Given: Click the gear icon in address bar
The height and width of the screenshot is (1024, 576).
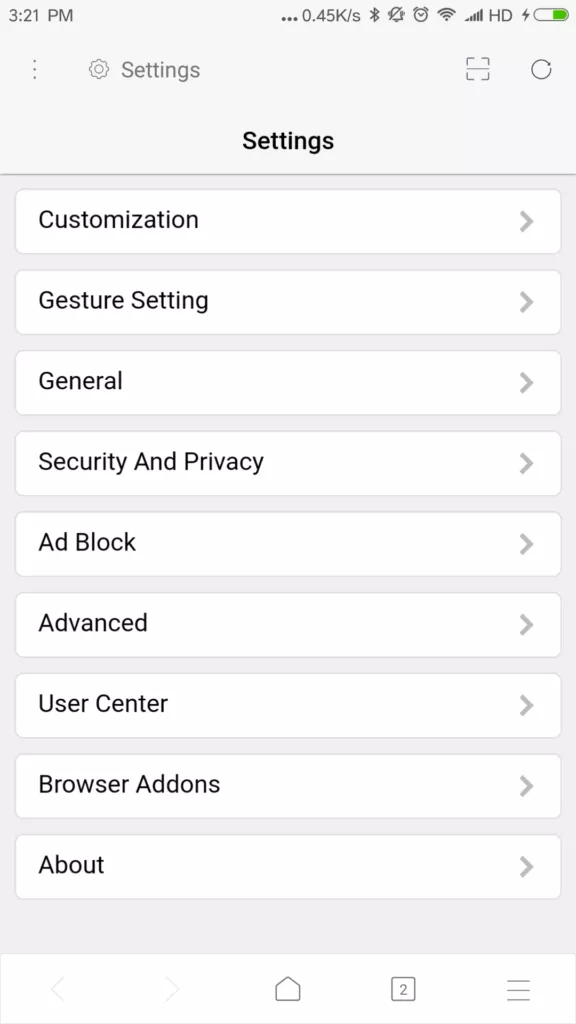Looking at the screenshot, I should pos(99,69).
